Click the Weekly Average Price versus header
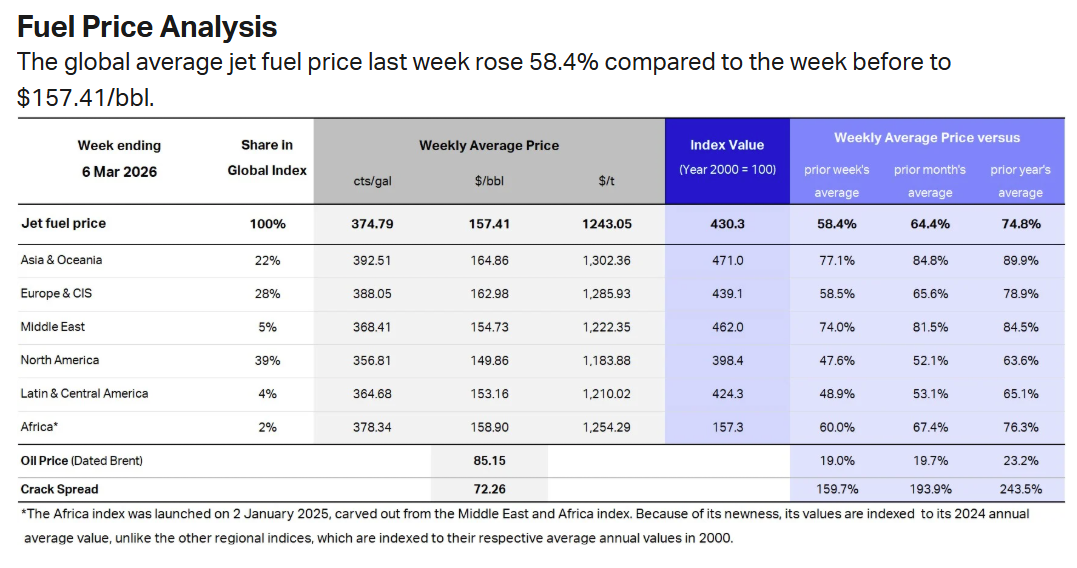Screen dimensions: 1077x568 coord(927,138)
